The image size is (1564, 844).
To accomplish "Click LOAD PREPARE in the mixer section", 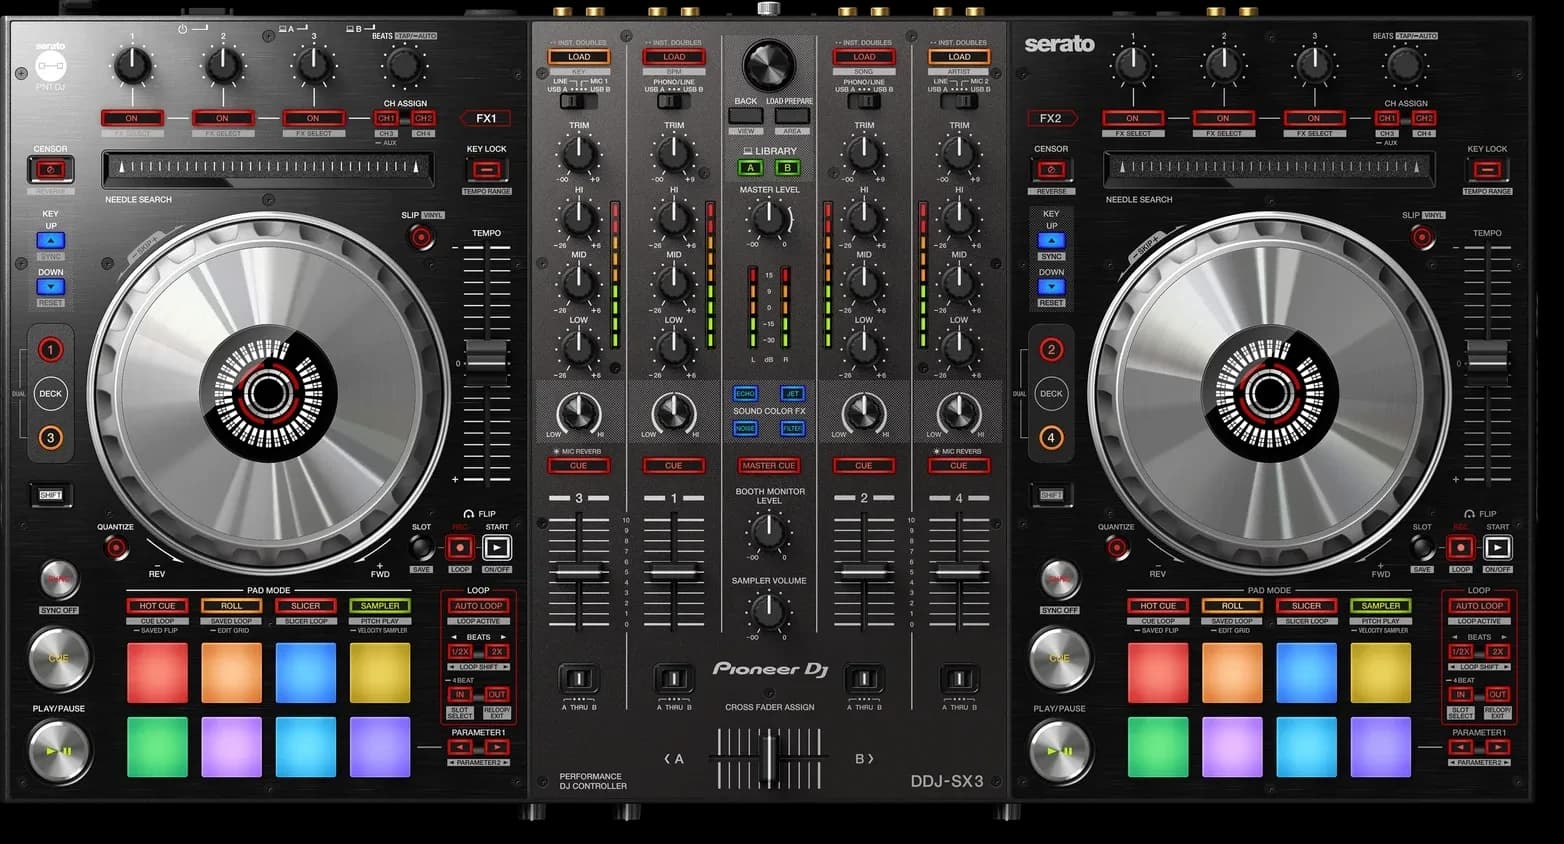I will [x=790, y=117].
